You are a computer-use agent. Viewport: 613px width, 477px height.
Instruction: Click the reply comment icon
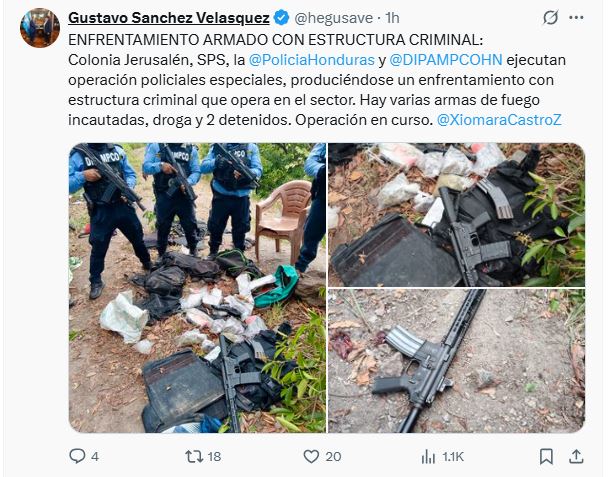pos(77,456)
